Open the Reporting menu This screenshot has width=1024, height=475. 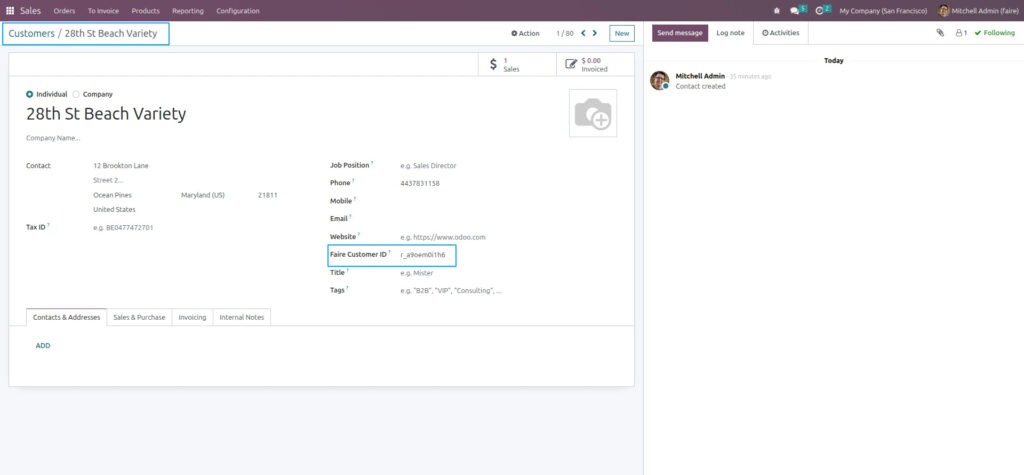pyautogui.click(x=187, y=11)
